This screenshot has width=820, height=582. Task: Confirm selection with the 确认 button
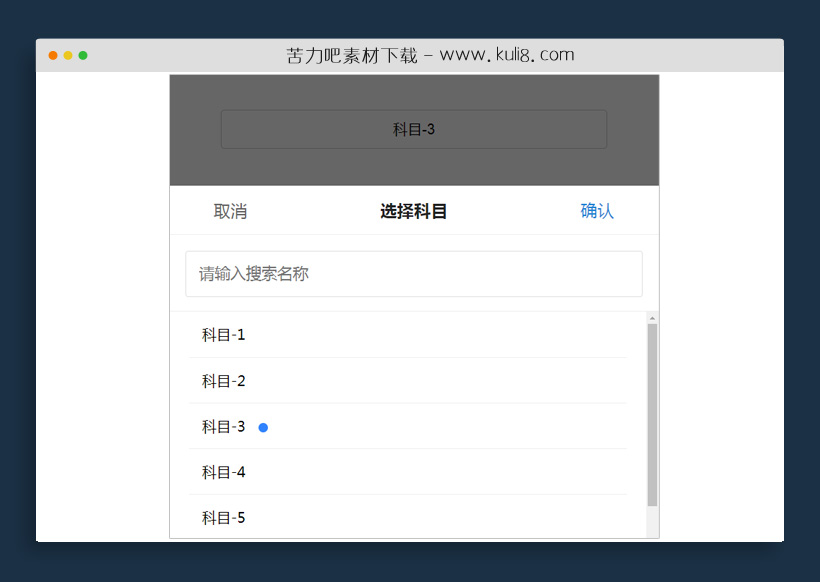click(x=597, y=211)
